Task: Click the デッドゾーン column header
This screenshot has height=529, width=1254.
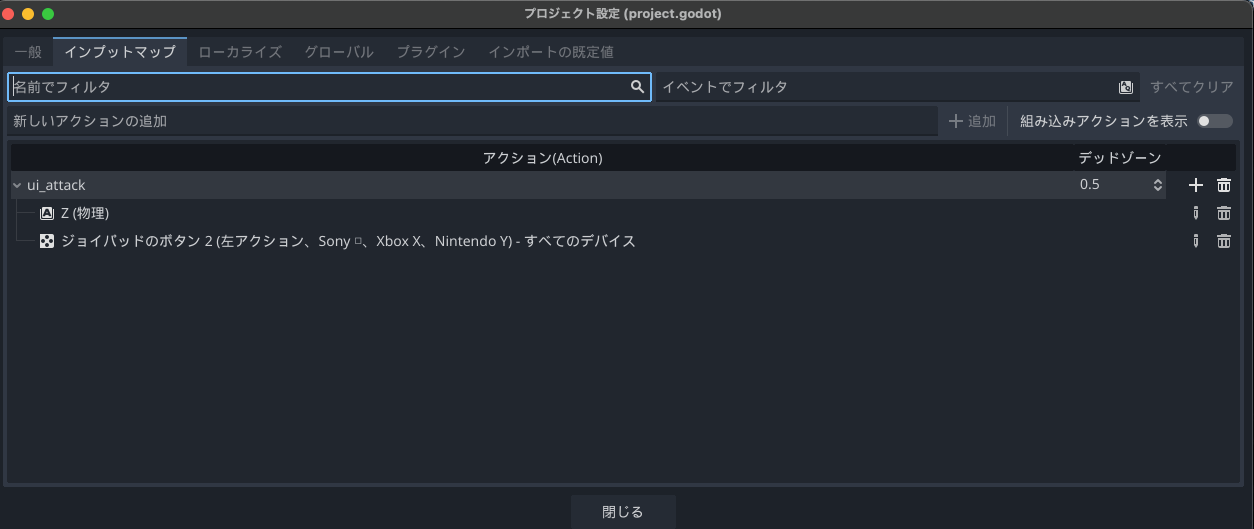Action: click(x=1120, y=158)
